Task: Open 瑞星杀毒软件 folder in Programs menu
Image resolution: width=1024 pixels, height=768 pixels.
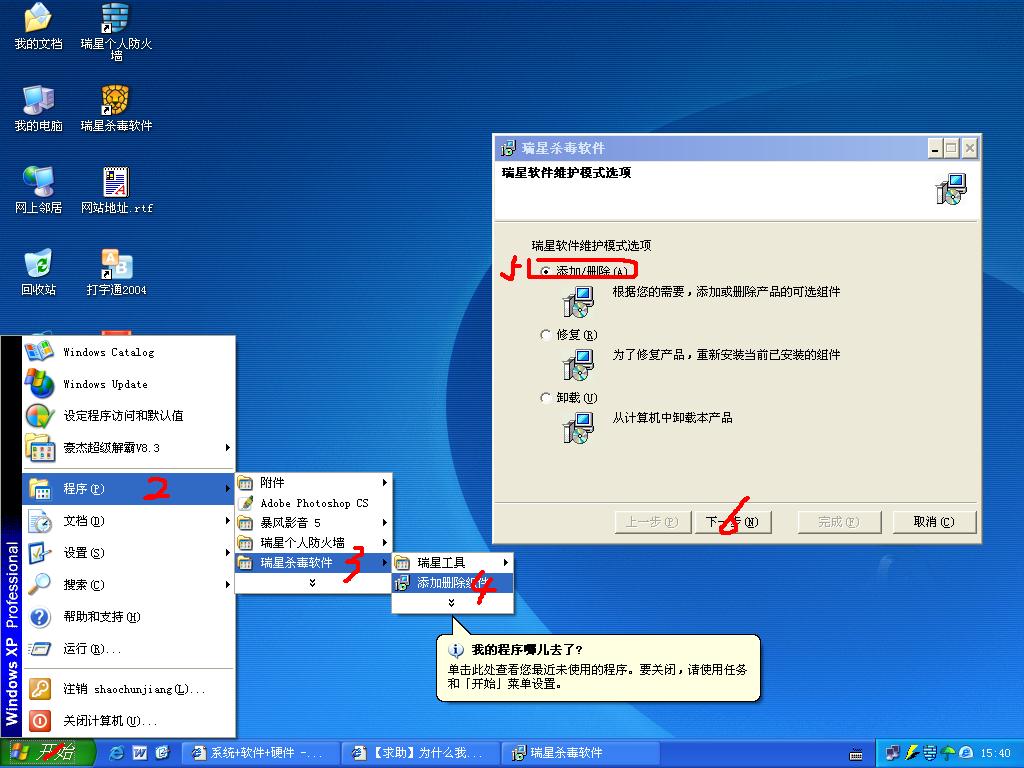Action: (x=313, y=562)
